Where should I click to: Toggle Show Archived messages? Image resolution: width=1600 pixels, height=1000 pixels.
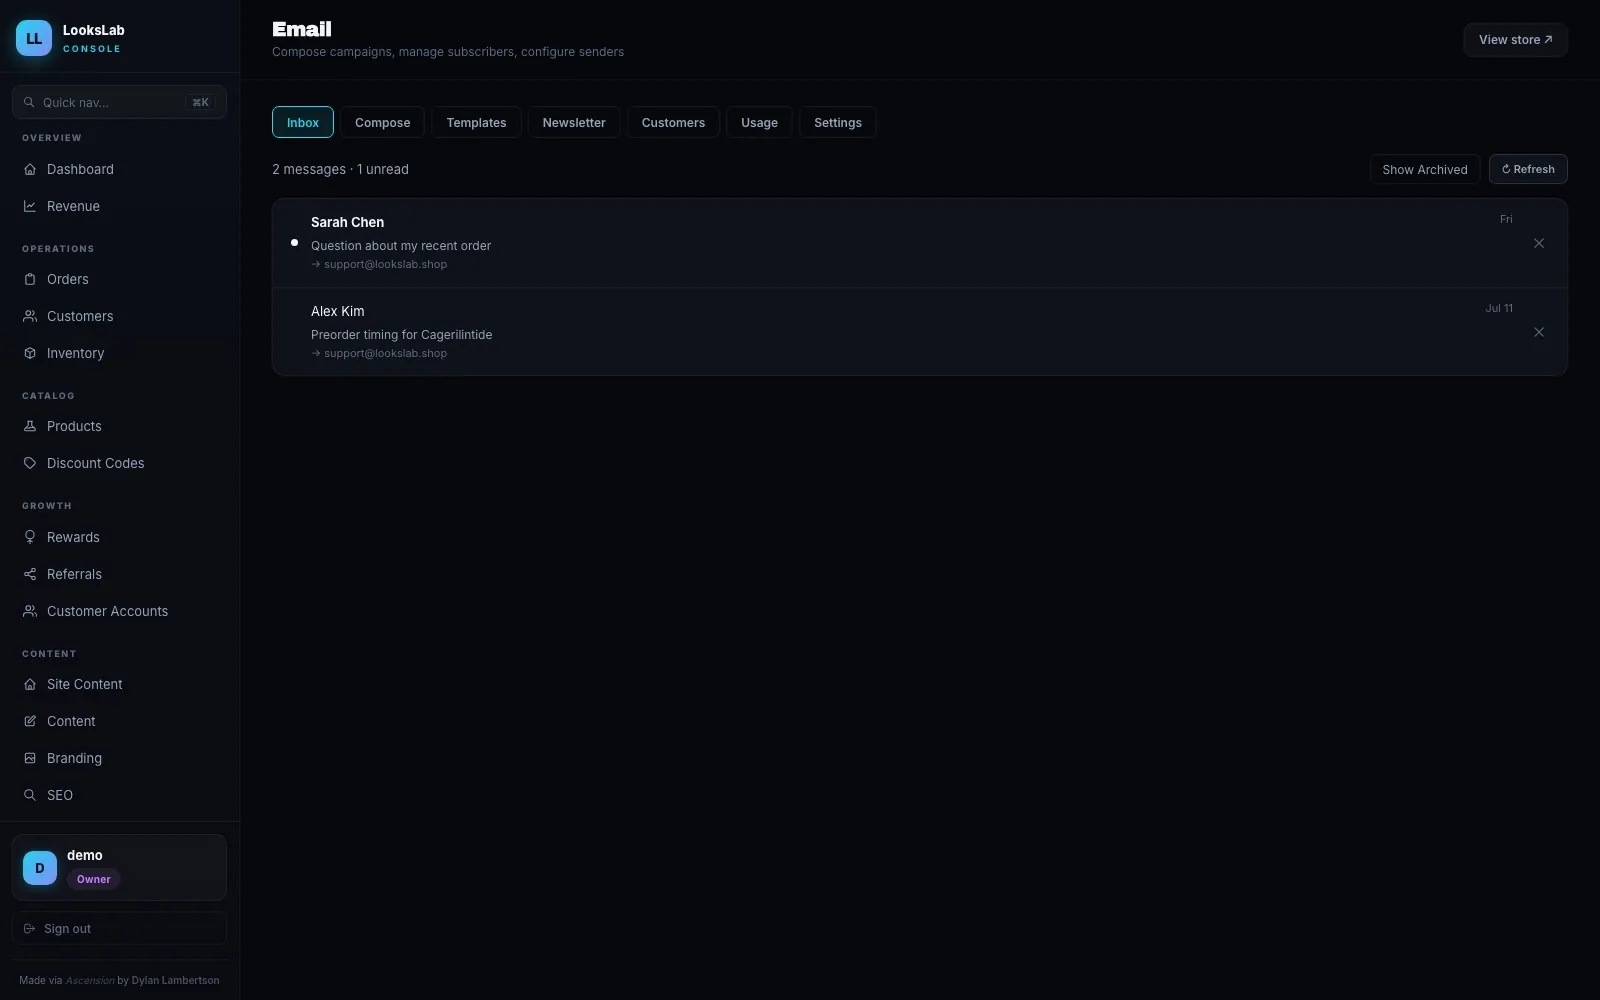(x=1425, y=169)
